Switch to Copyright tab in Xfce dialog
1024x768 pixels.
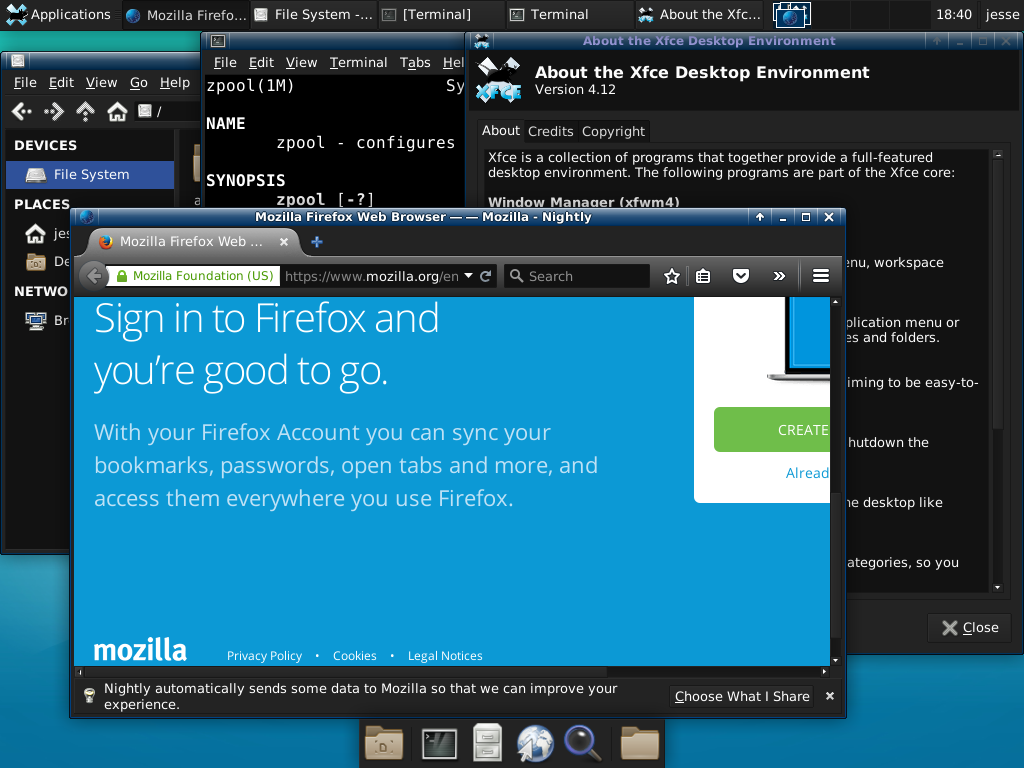[613, 131]
